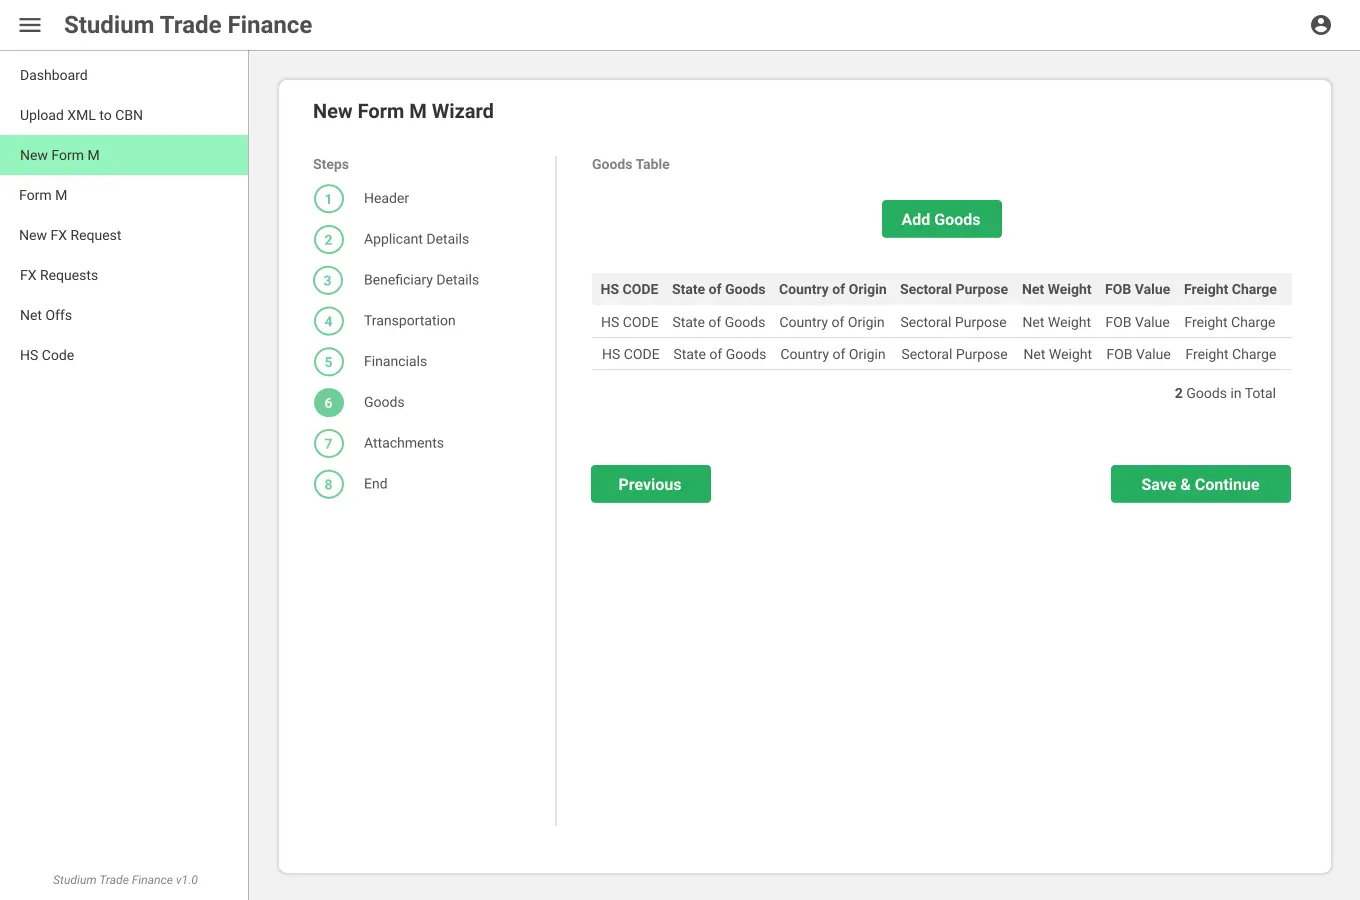
Task: Click the 2 Goods in Total text
Action: (x=1225, y=393)
